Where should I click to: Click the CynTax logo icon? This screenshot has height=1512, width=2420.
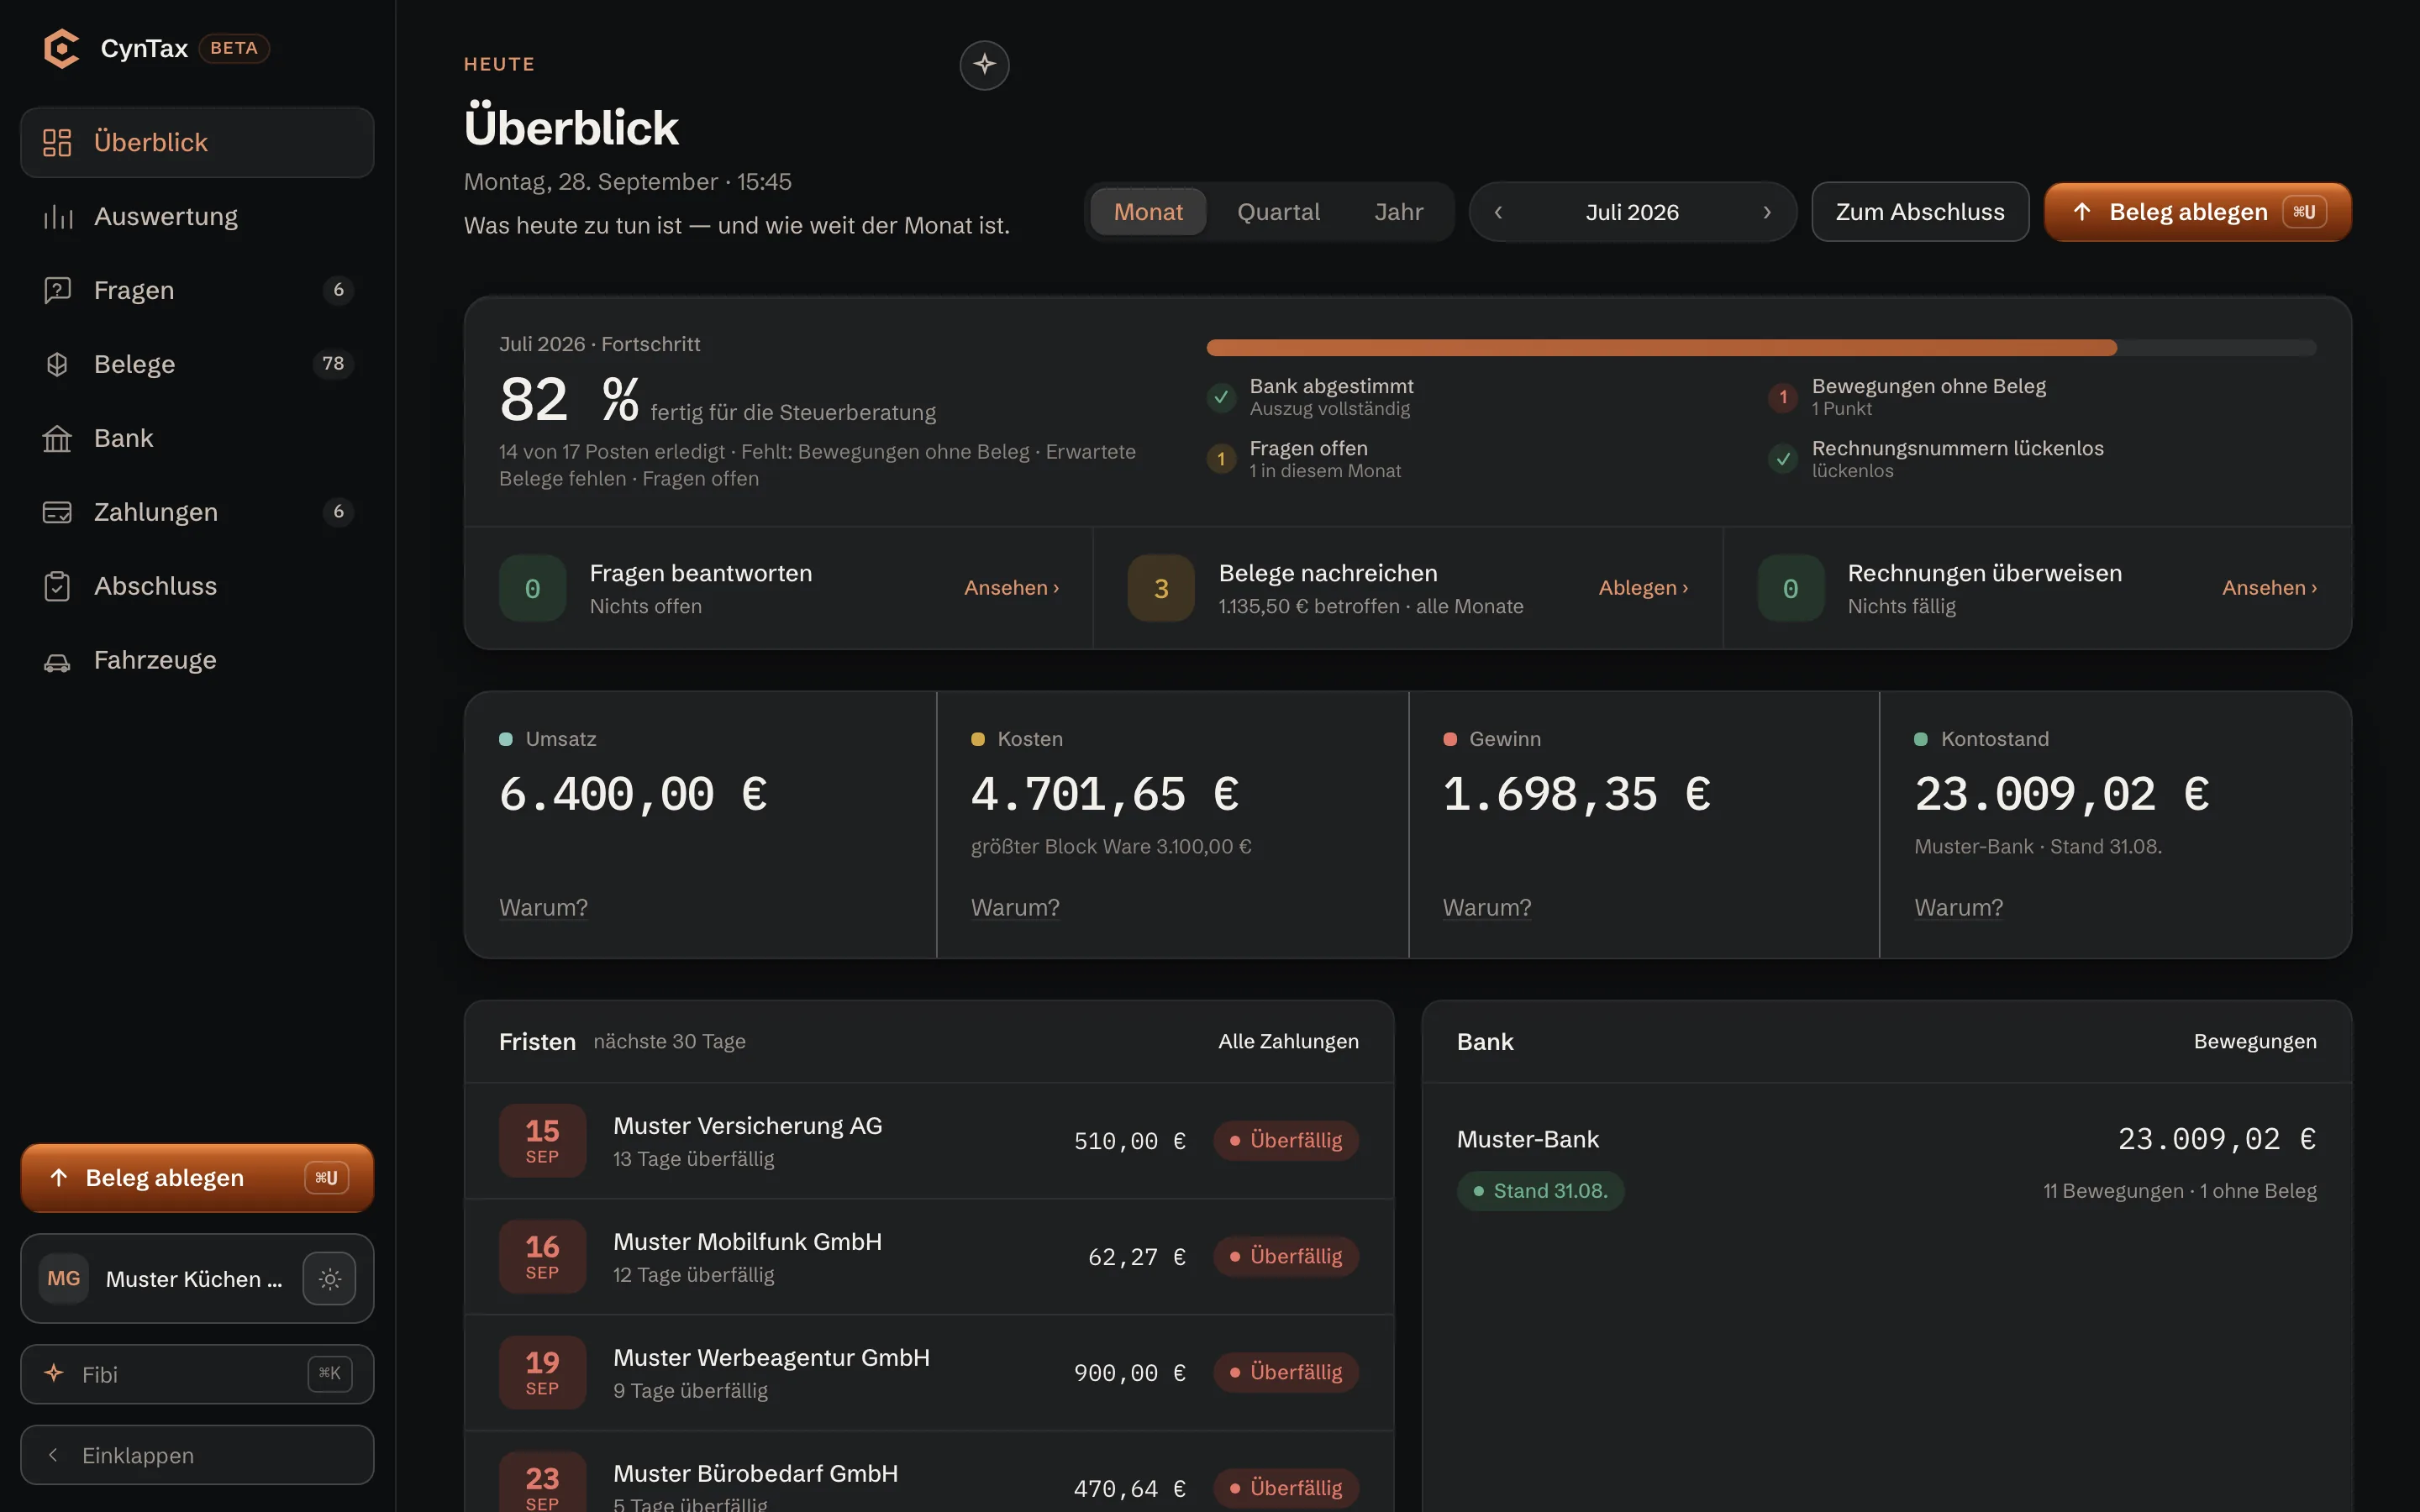(x=61, y=48)
